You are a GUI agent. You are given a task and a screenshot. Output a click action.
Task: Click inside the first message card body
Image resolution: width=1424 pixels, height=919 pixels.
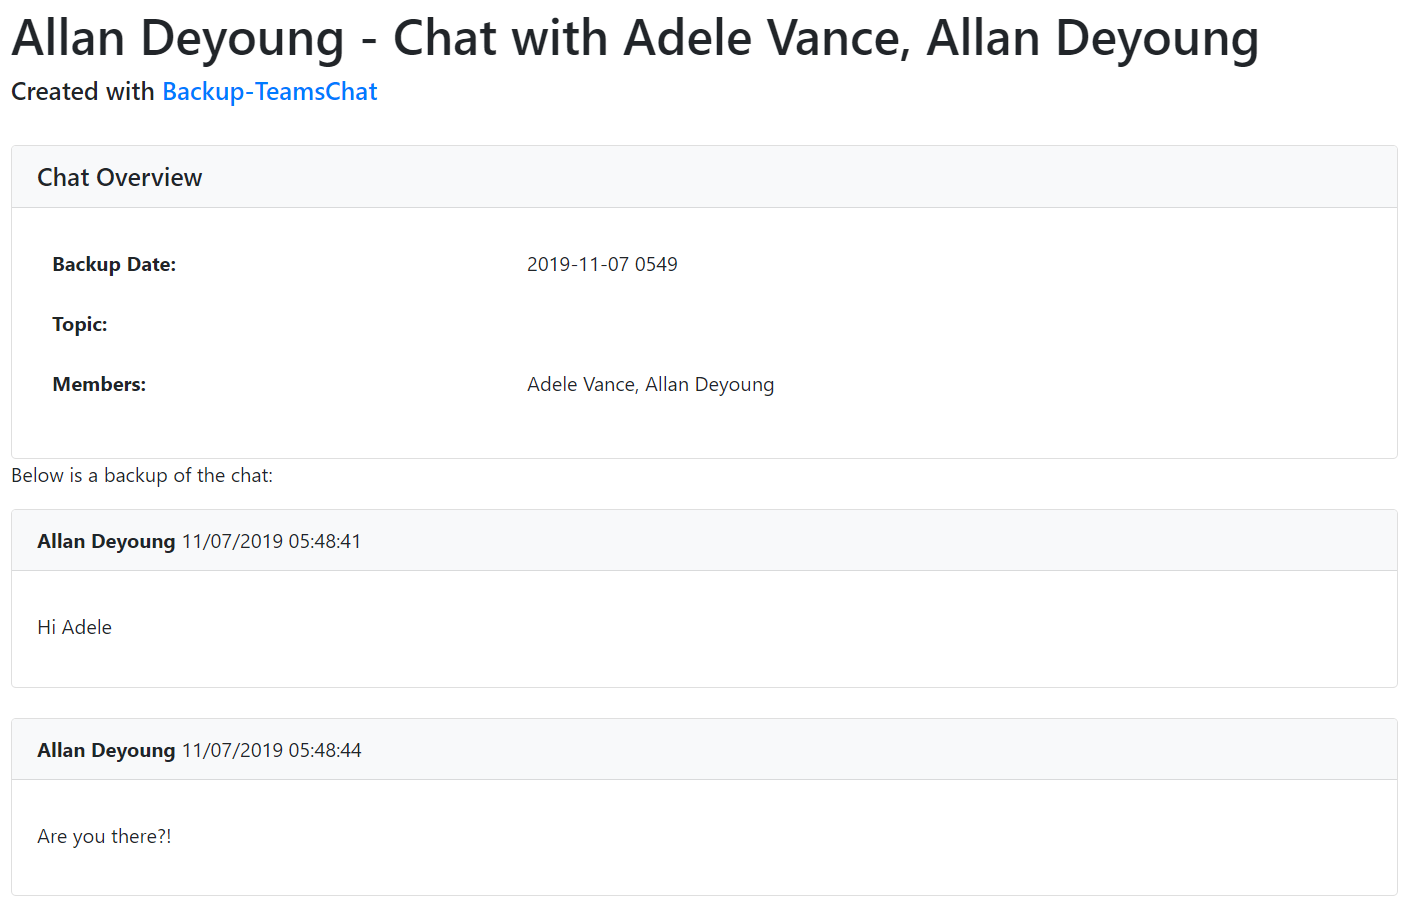click(704, 629)
